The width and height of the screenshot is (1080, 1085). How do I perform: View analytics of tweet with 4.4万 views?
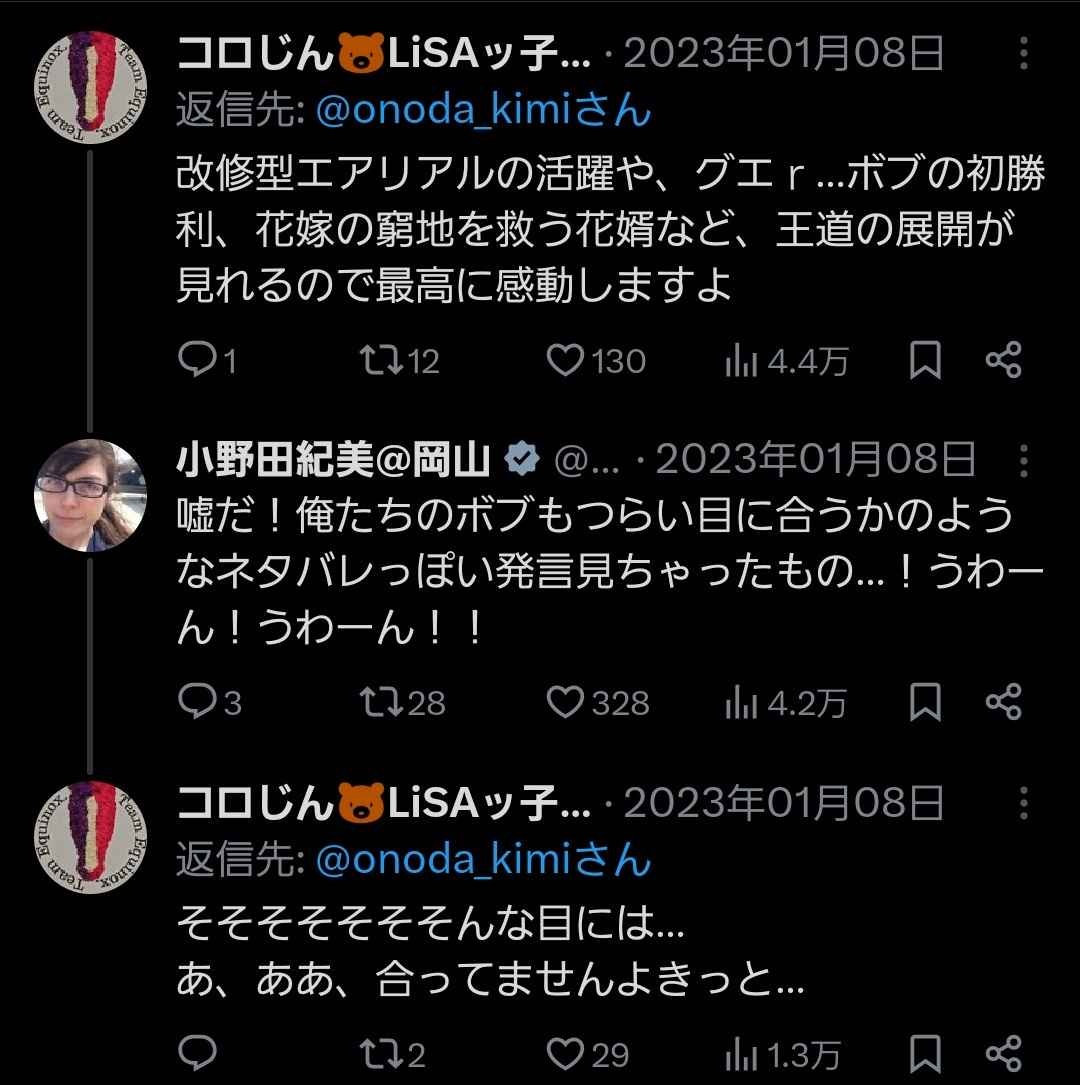[742, 361]
